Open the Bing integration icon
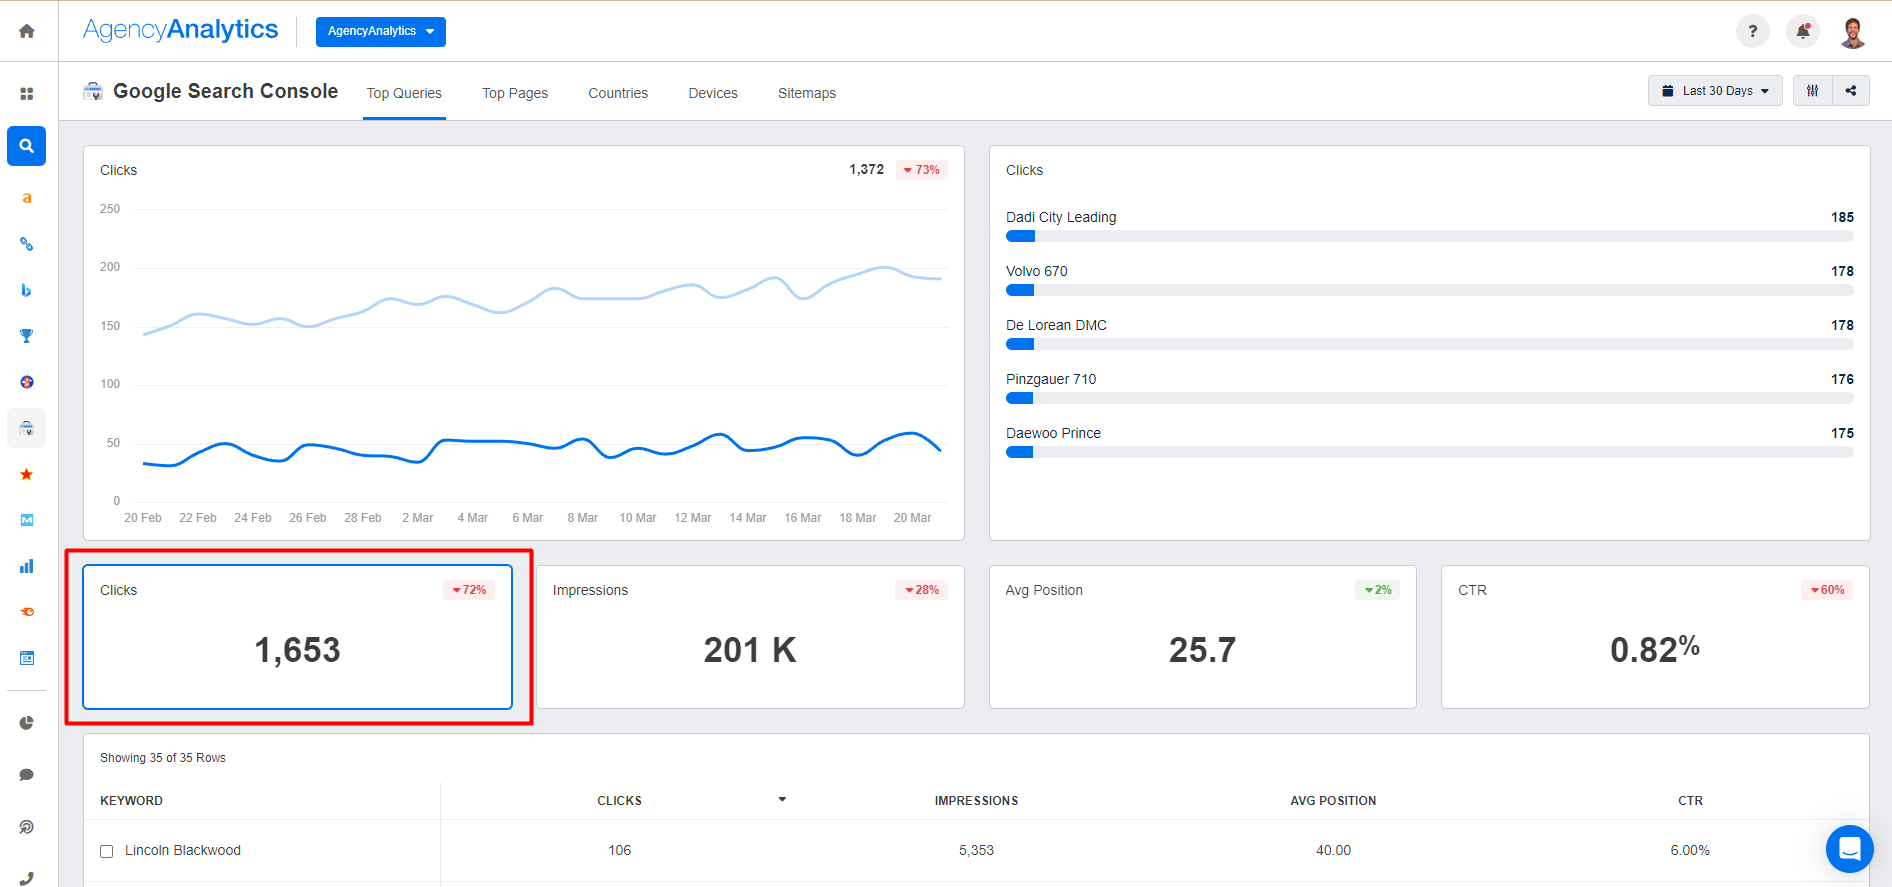This screenshot has width=1892, height=887. pyautogui.click(x=27, y=290)
